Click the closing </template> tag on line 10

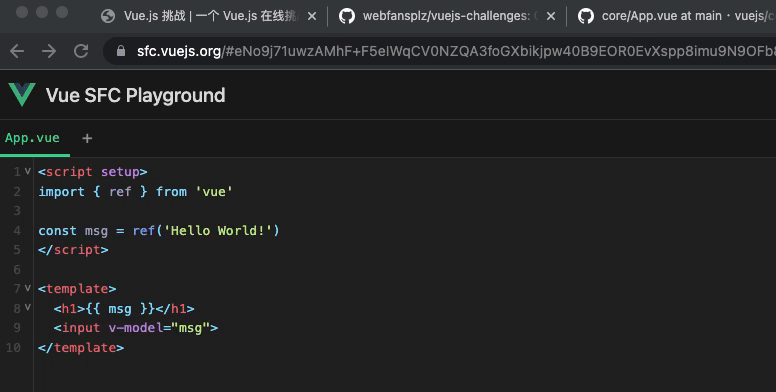coord(81,347)
